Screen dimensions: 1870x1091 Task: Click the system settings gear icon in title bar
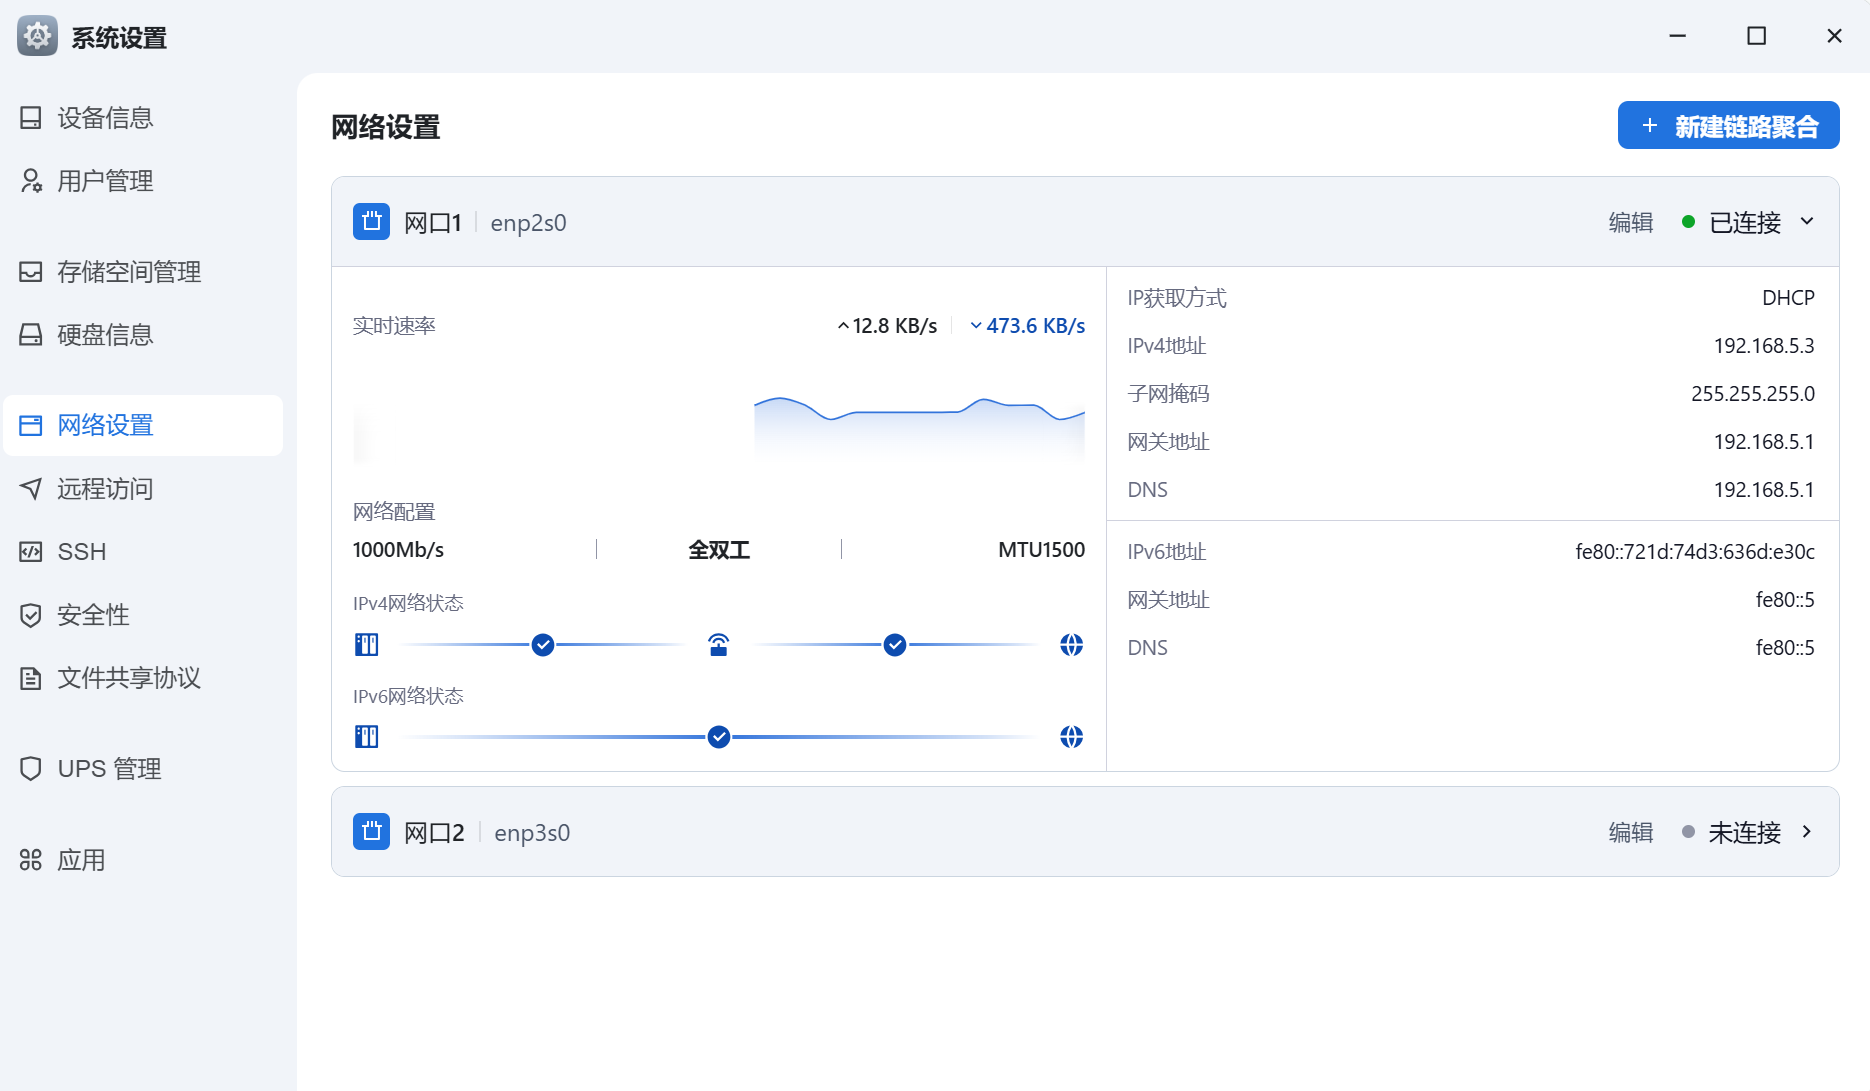point(38,37)
